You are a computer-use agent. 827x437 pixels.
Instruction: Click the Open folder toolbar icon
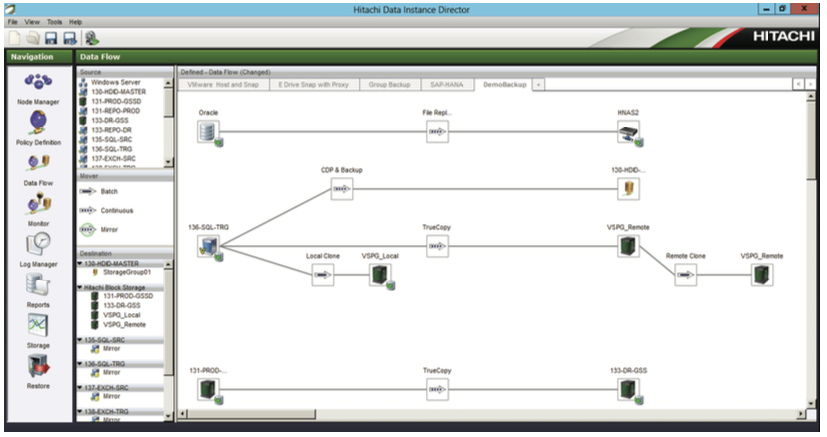click(x=33, y=38)
